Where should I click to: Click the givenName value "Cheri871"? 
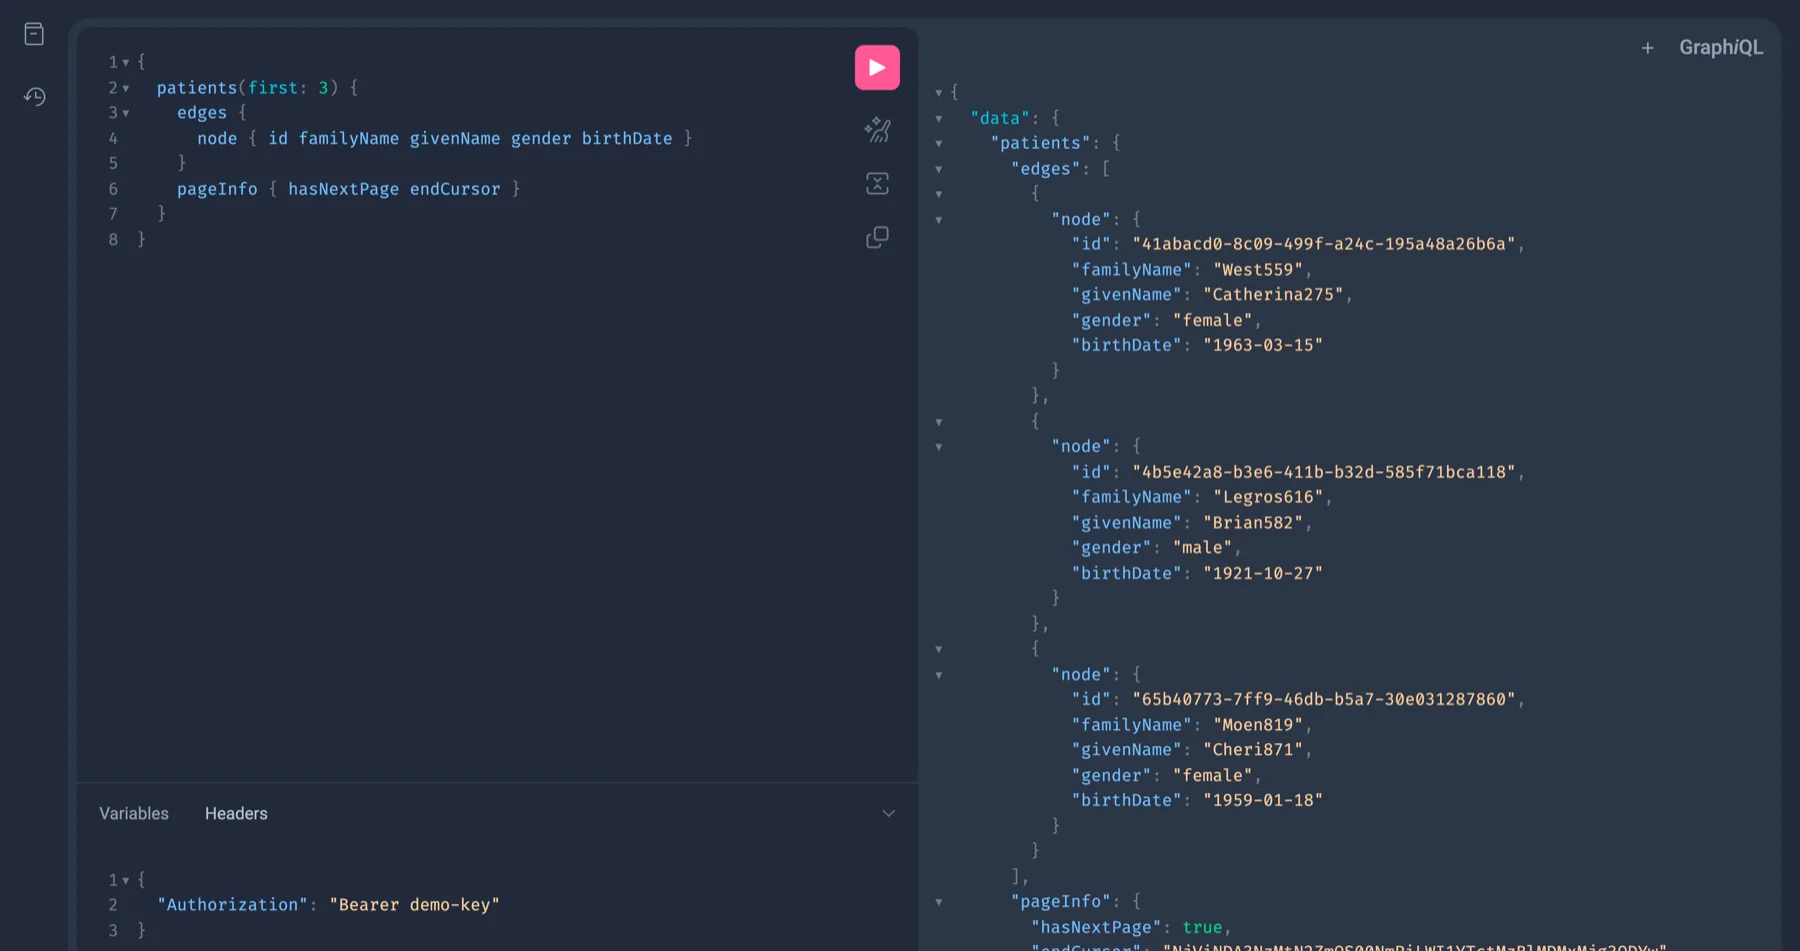(1253, 750)
